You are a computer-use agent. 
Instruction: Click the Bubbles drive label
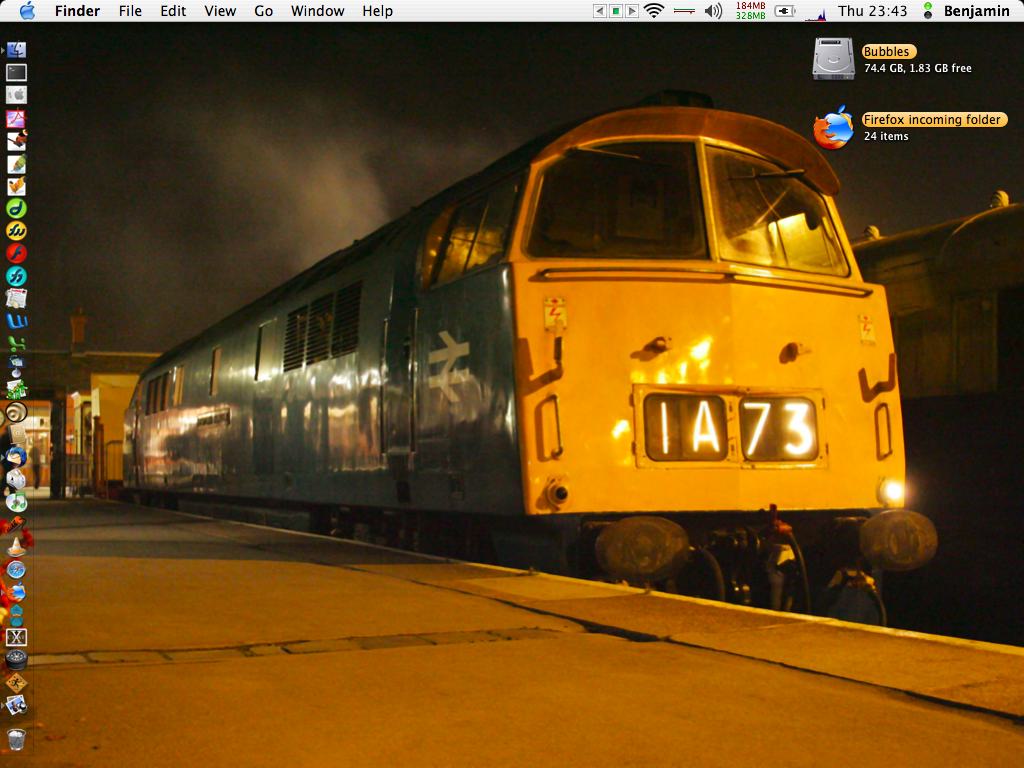[888, 52]
